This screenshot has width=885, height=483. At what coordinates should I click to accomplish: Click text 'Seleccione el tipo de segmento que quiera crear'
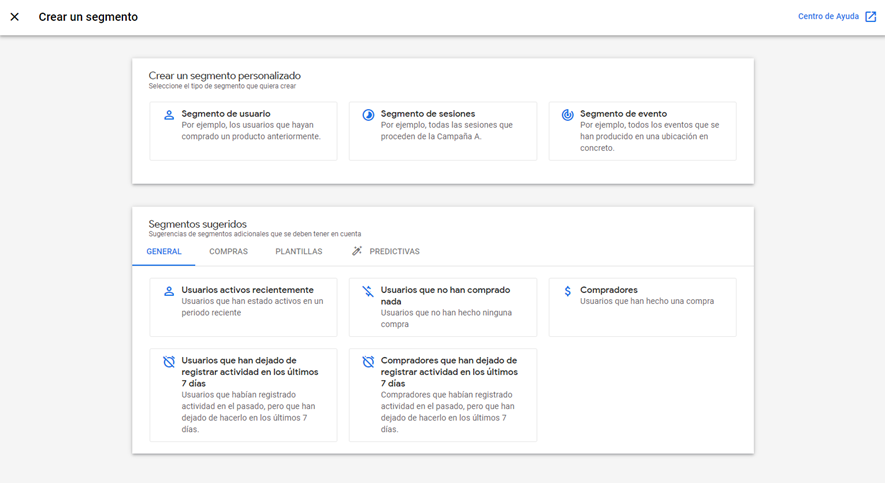[222, 86]
